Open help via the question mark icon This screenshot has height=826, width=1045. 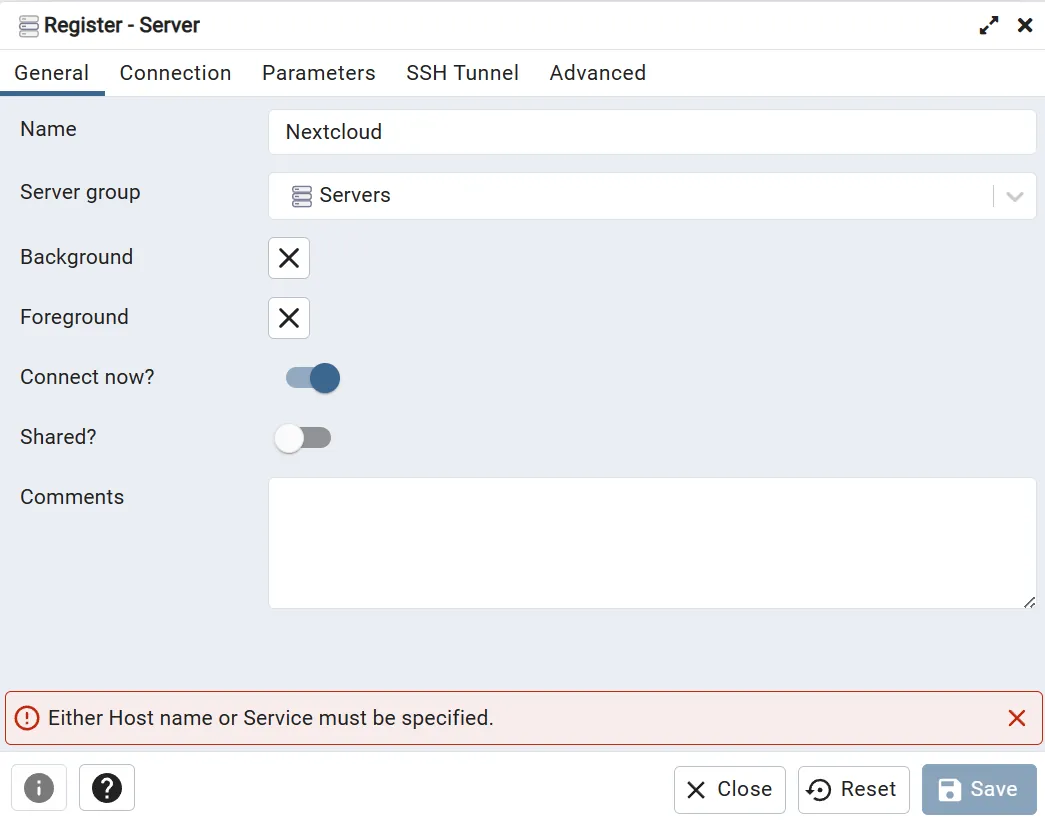107,788
